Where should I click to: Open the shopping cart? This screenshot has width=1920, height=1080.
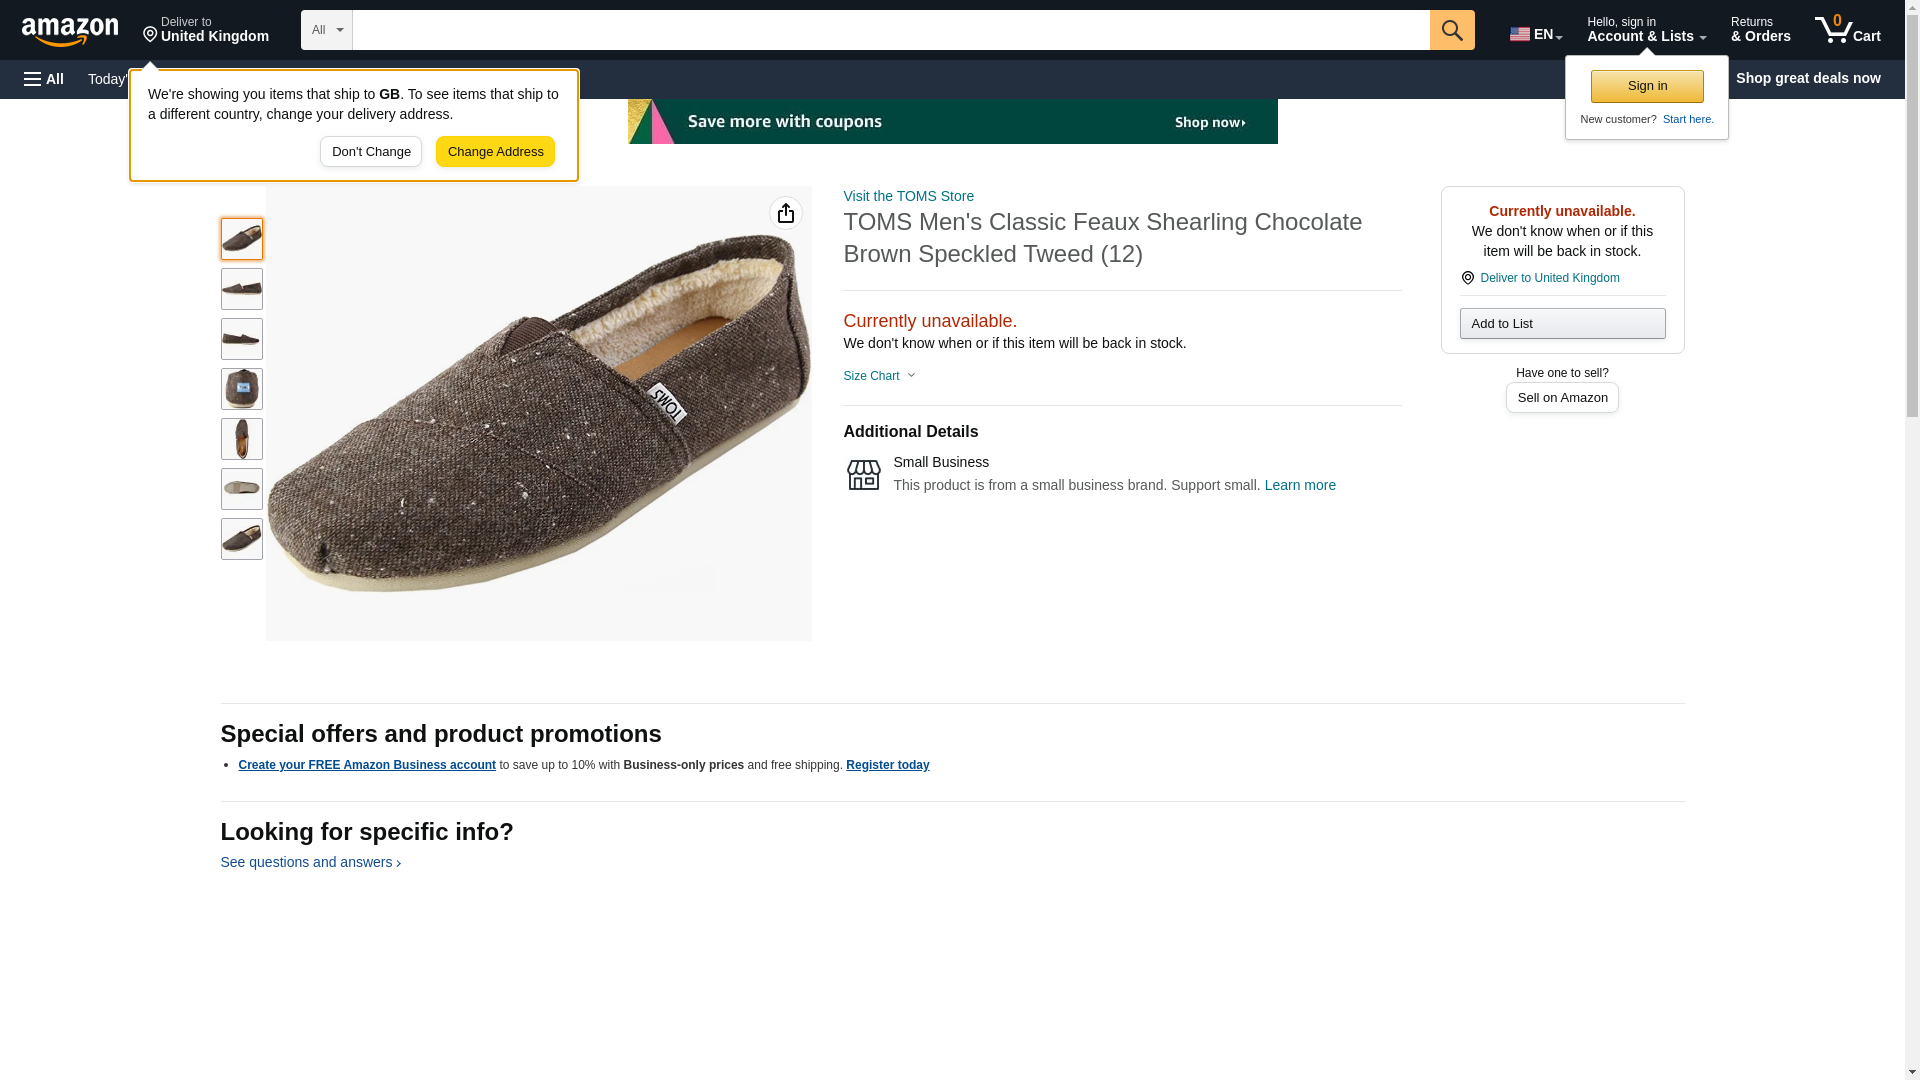coord(1847,30)
